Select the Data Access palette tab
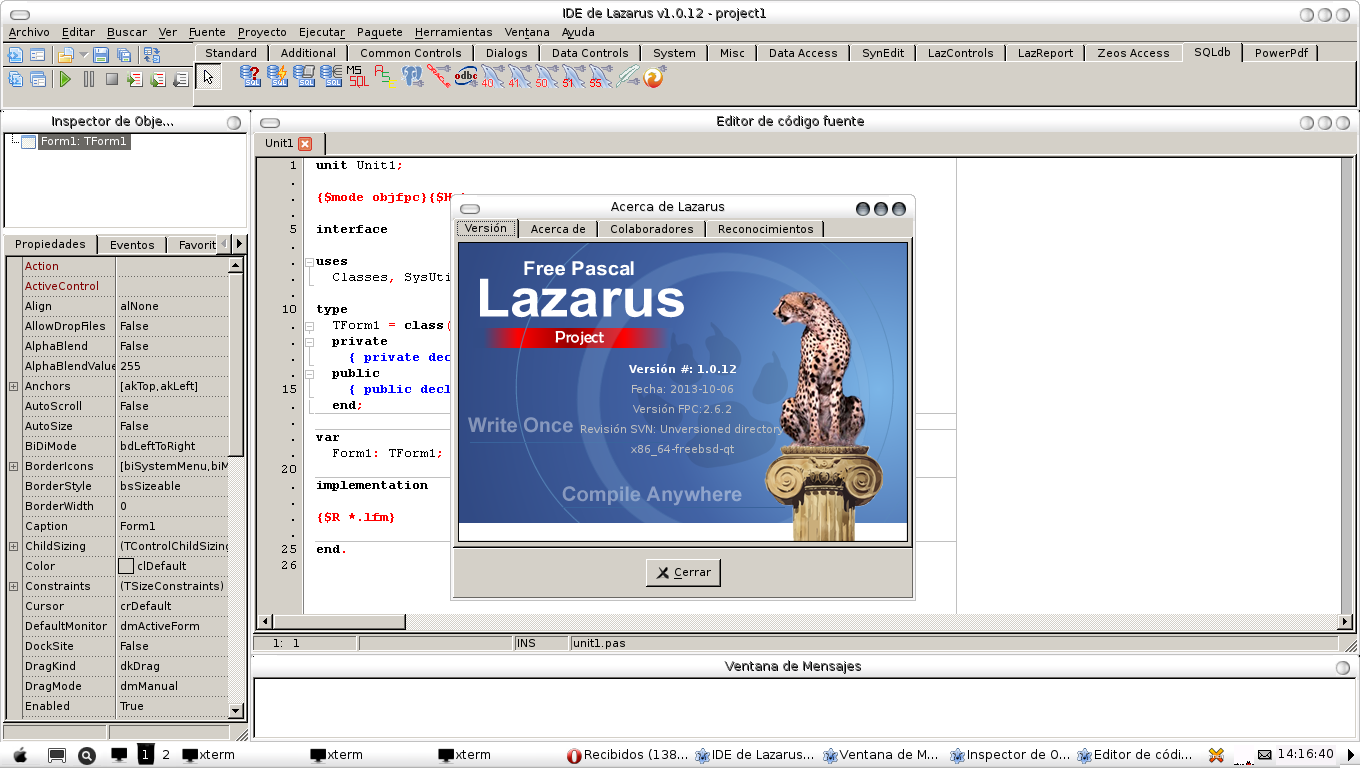The image size is (1360, 768). coord(803,53)
